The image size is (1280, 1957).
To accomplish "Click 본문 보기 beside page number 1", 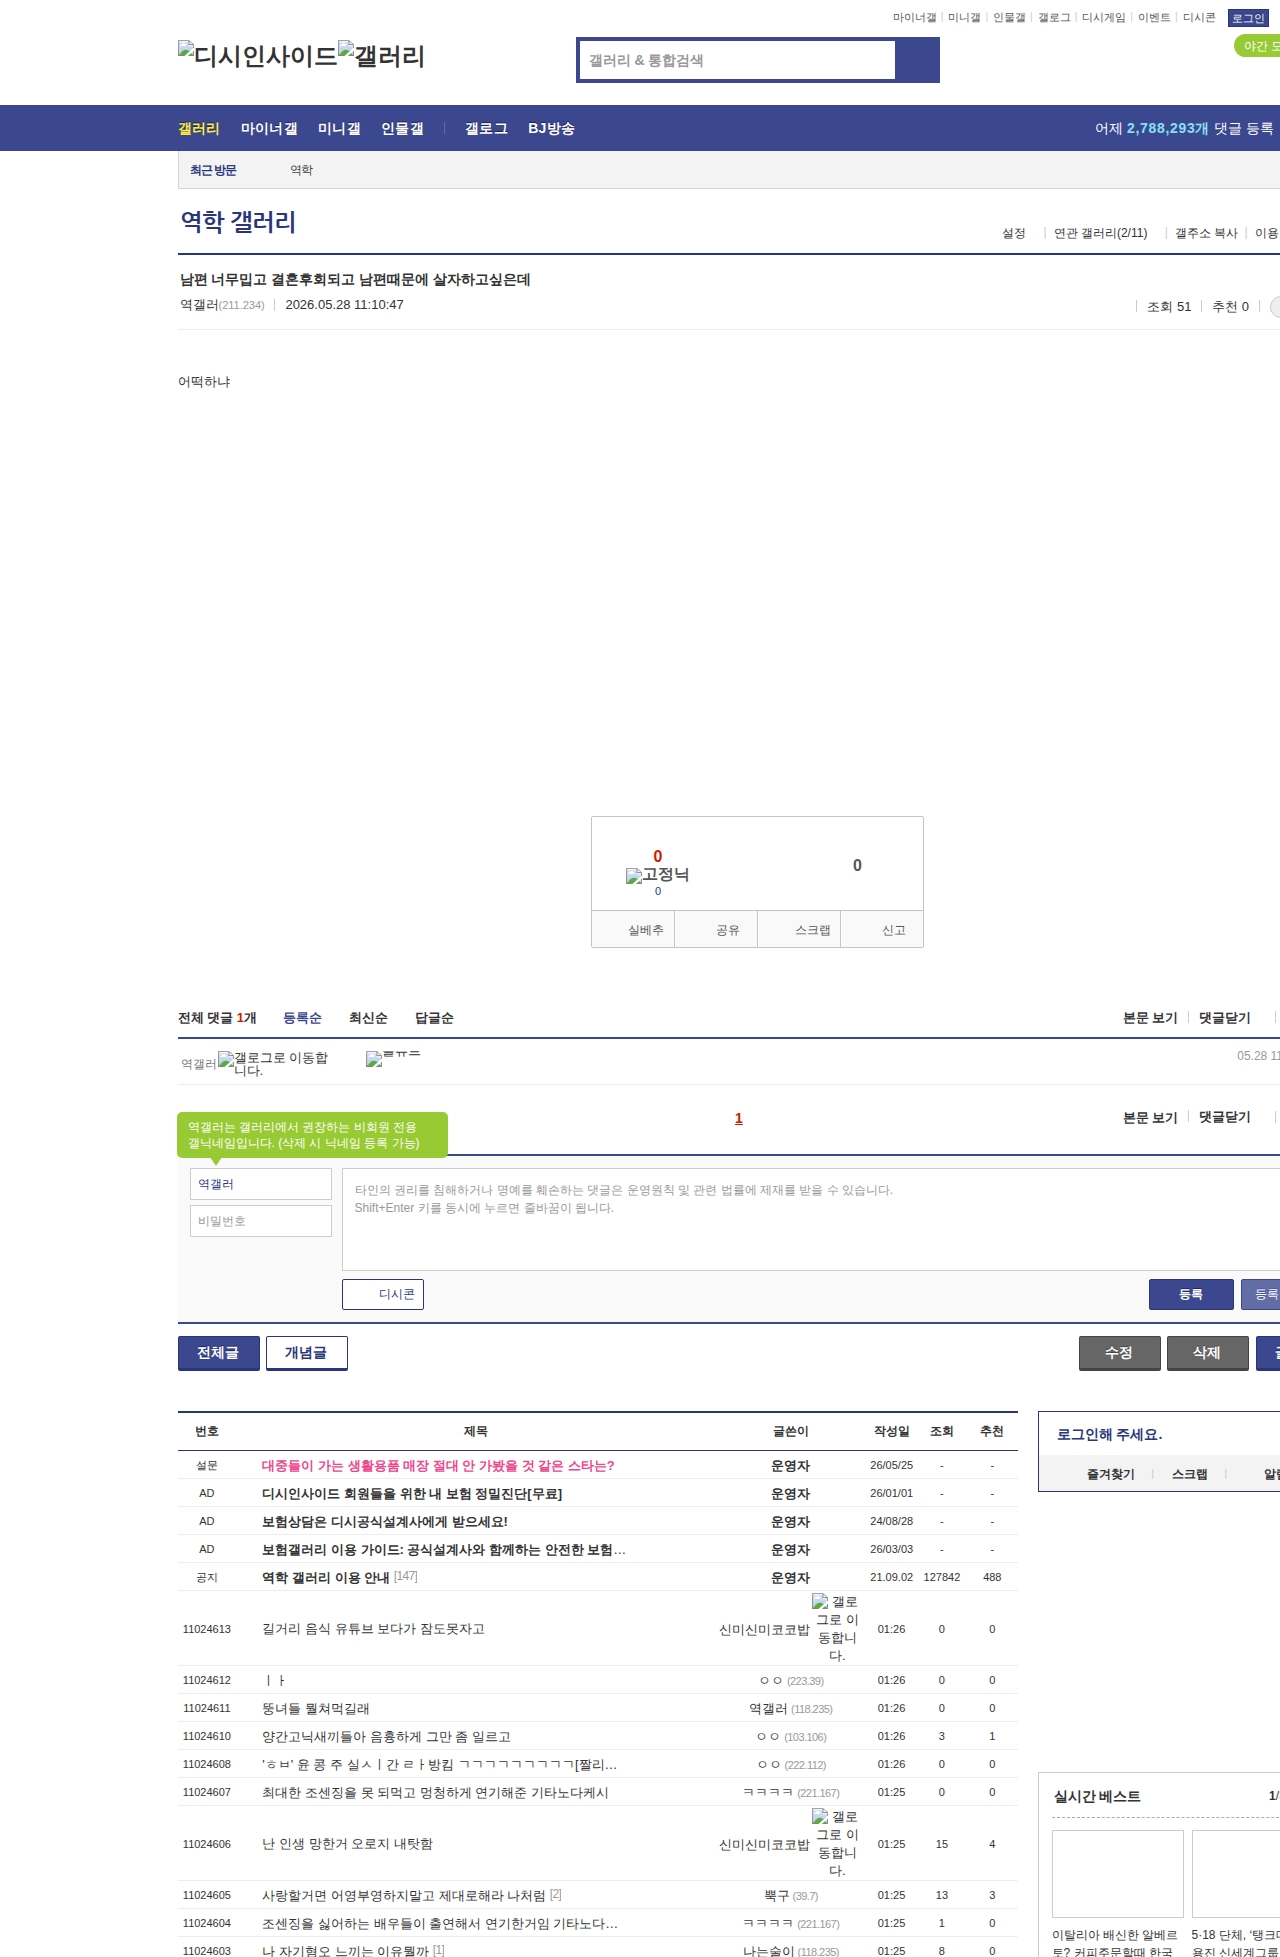I will point(1150,1118).
